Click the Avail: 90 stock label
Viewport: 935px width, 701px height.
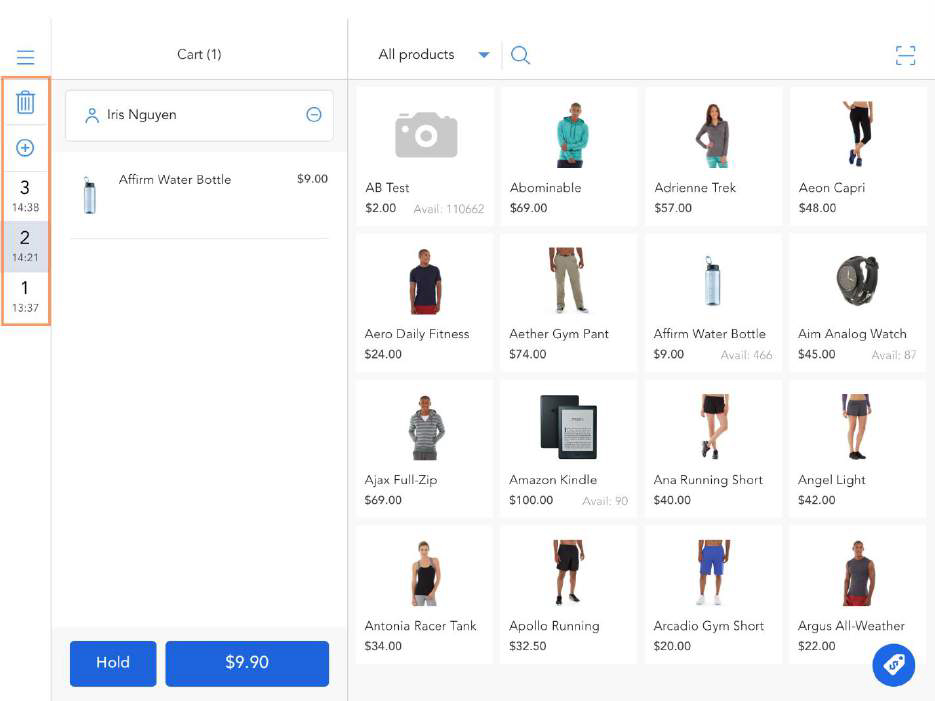[605, 501]
